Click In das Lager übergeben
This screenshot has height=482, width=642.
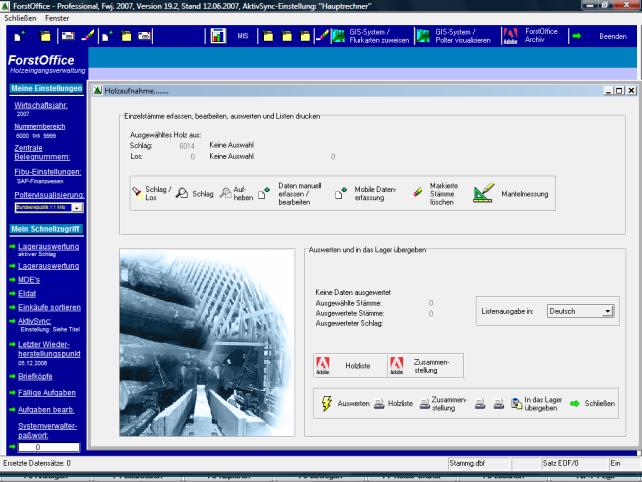[x=536, y=403]
